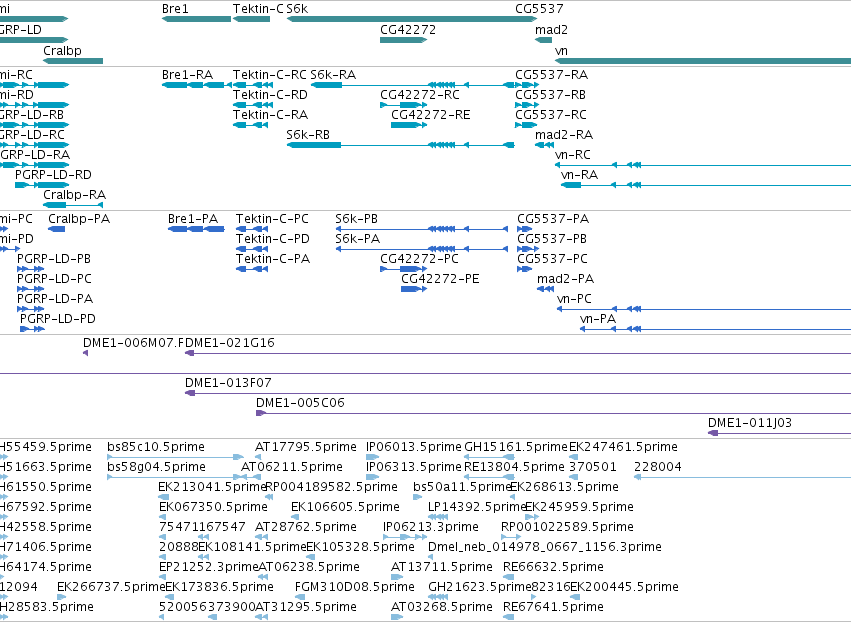Select the Bre1 gene label
The width and height of the screenshot is (851, 622).
[175, 9]
